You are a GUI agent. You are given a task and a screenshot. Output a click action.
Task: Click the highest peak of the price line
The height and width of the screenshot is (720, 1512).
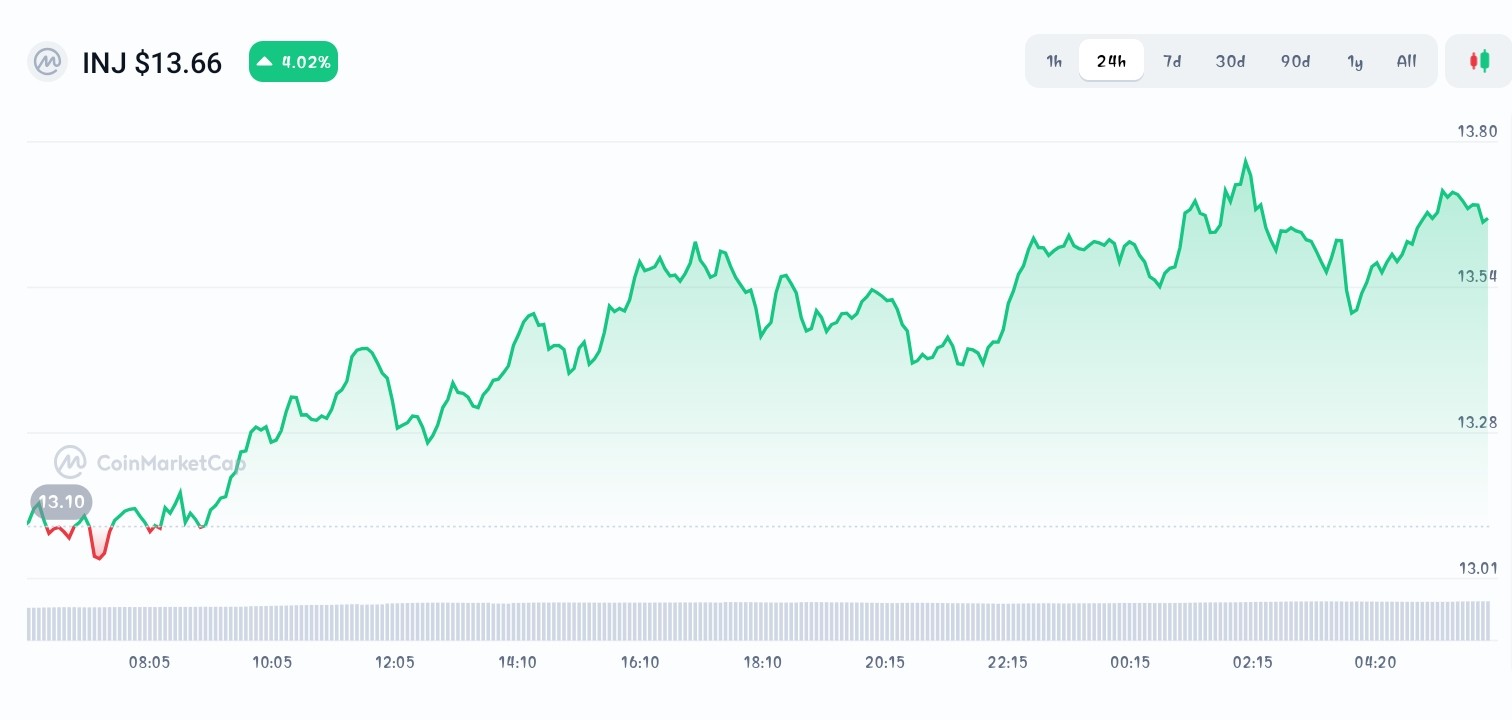[x=1245, y=161]
